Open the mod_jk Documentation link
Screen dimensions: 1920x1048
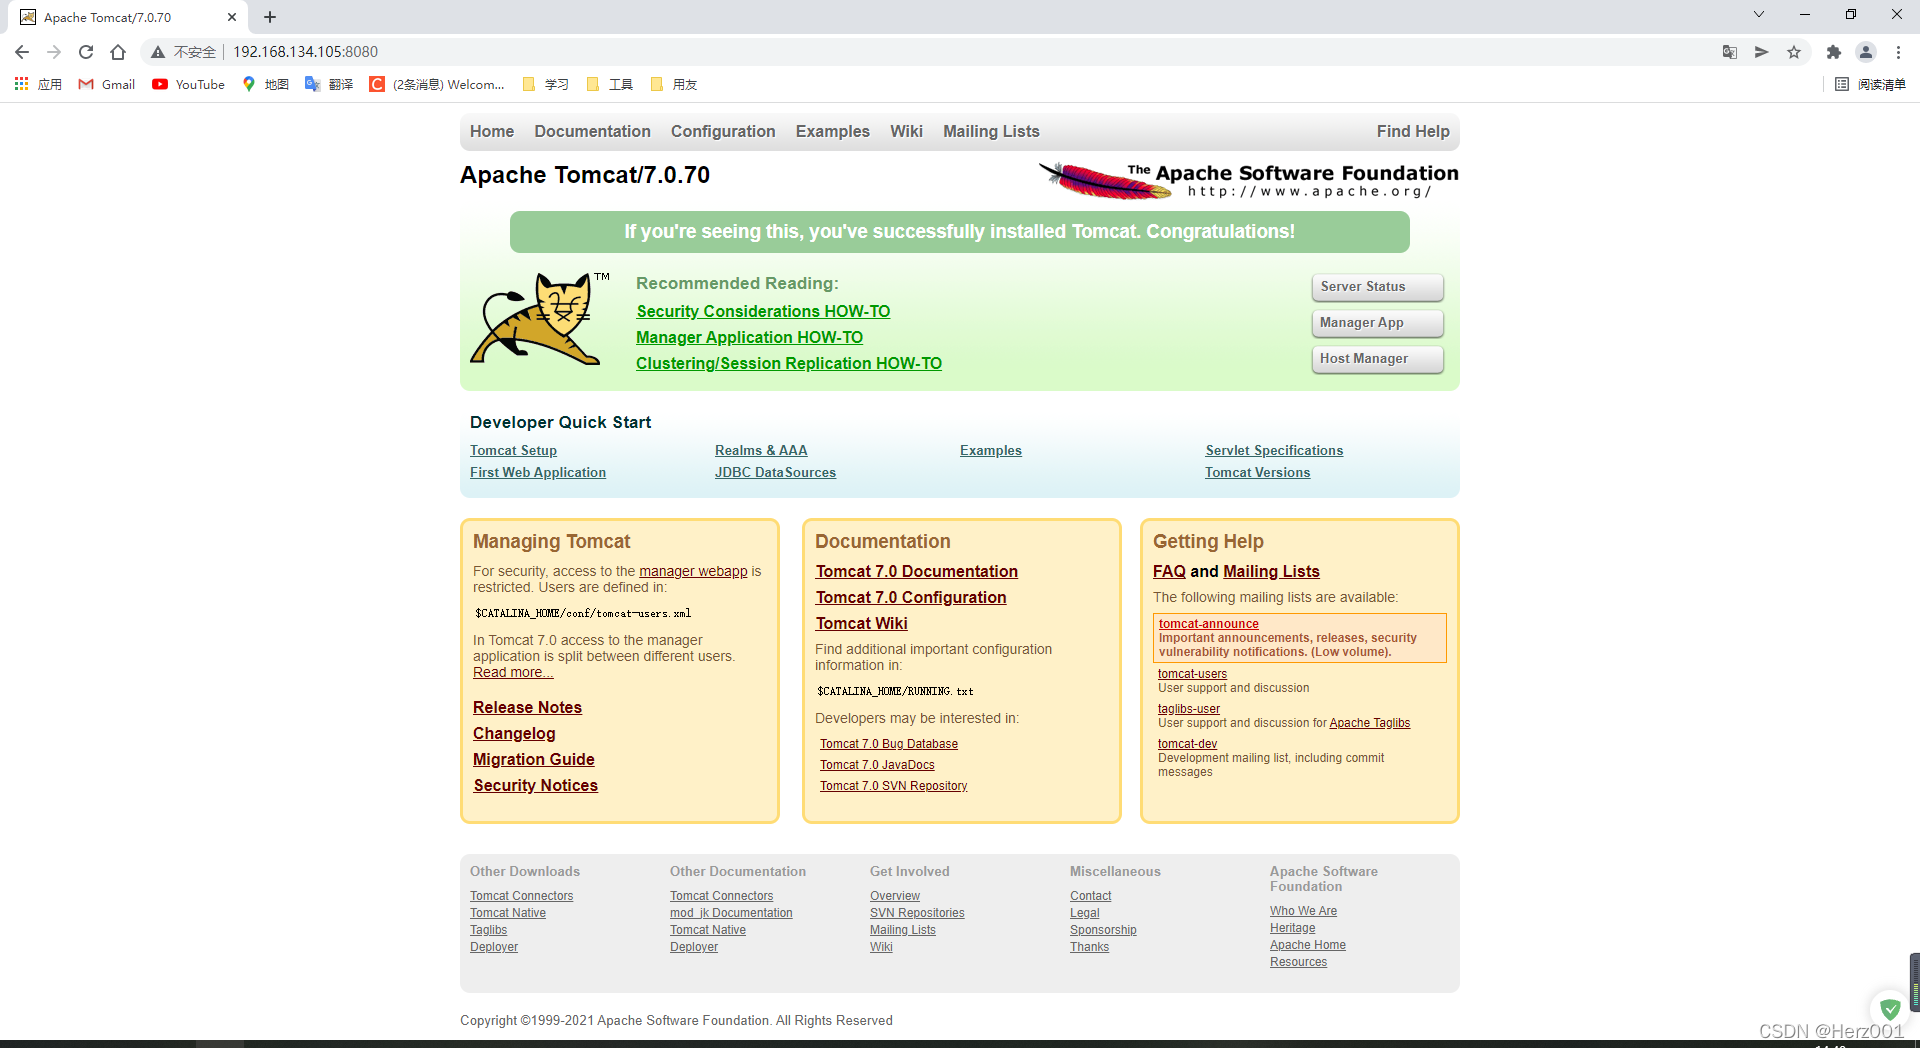coord(731,913)
